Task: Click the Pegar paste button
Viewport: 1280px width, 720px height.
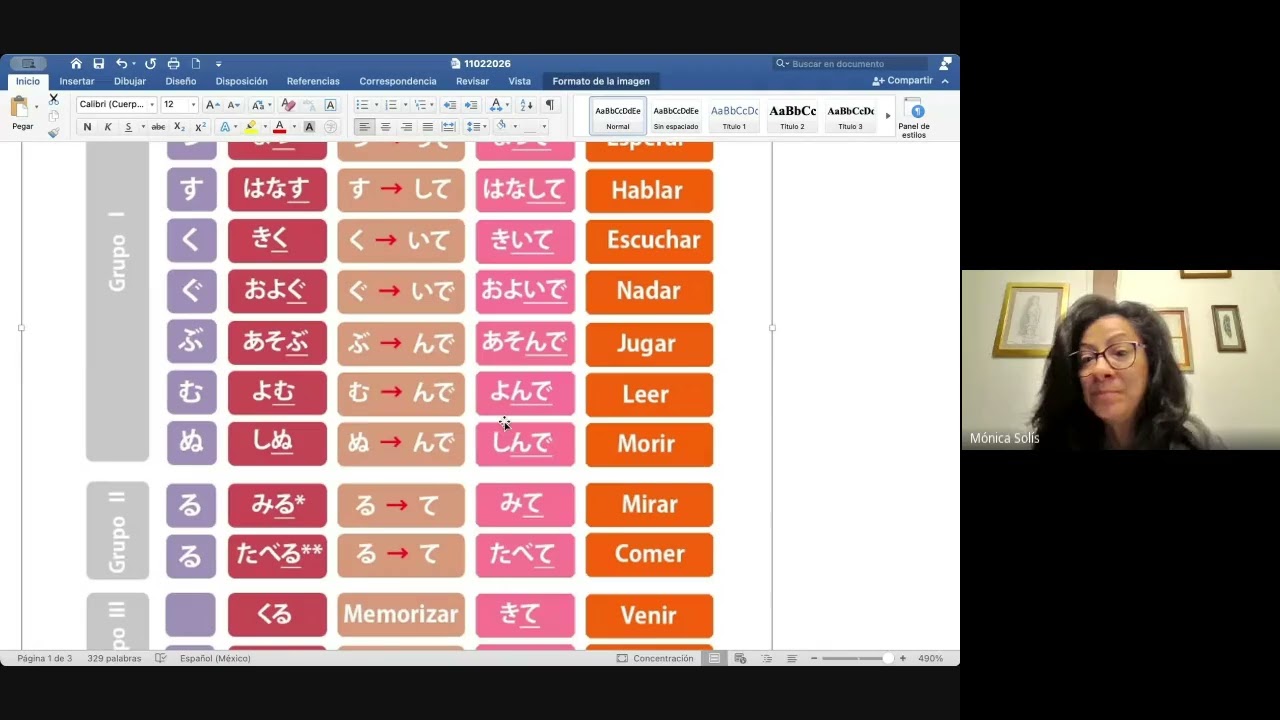Action: click(x=20, y=113)
